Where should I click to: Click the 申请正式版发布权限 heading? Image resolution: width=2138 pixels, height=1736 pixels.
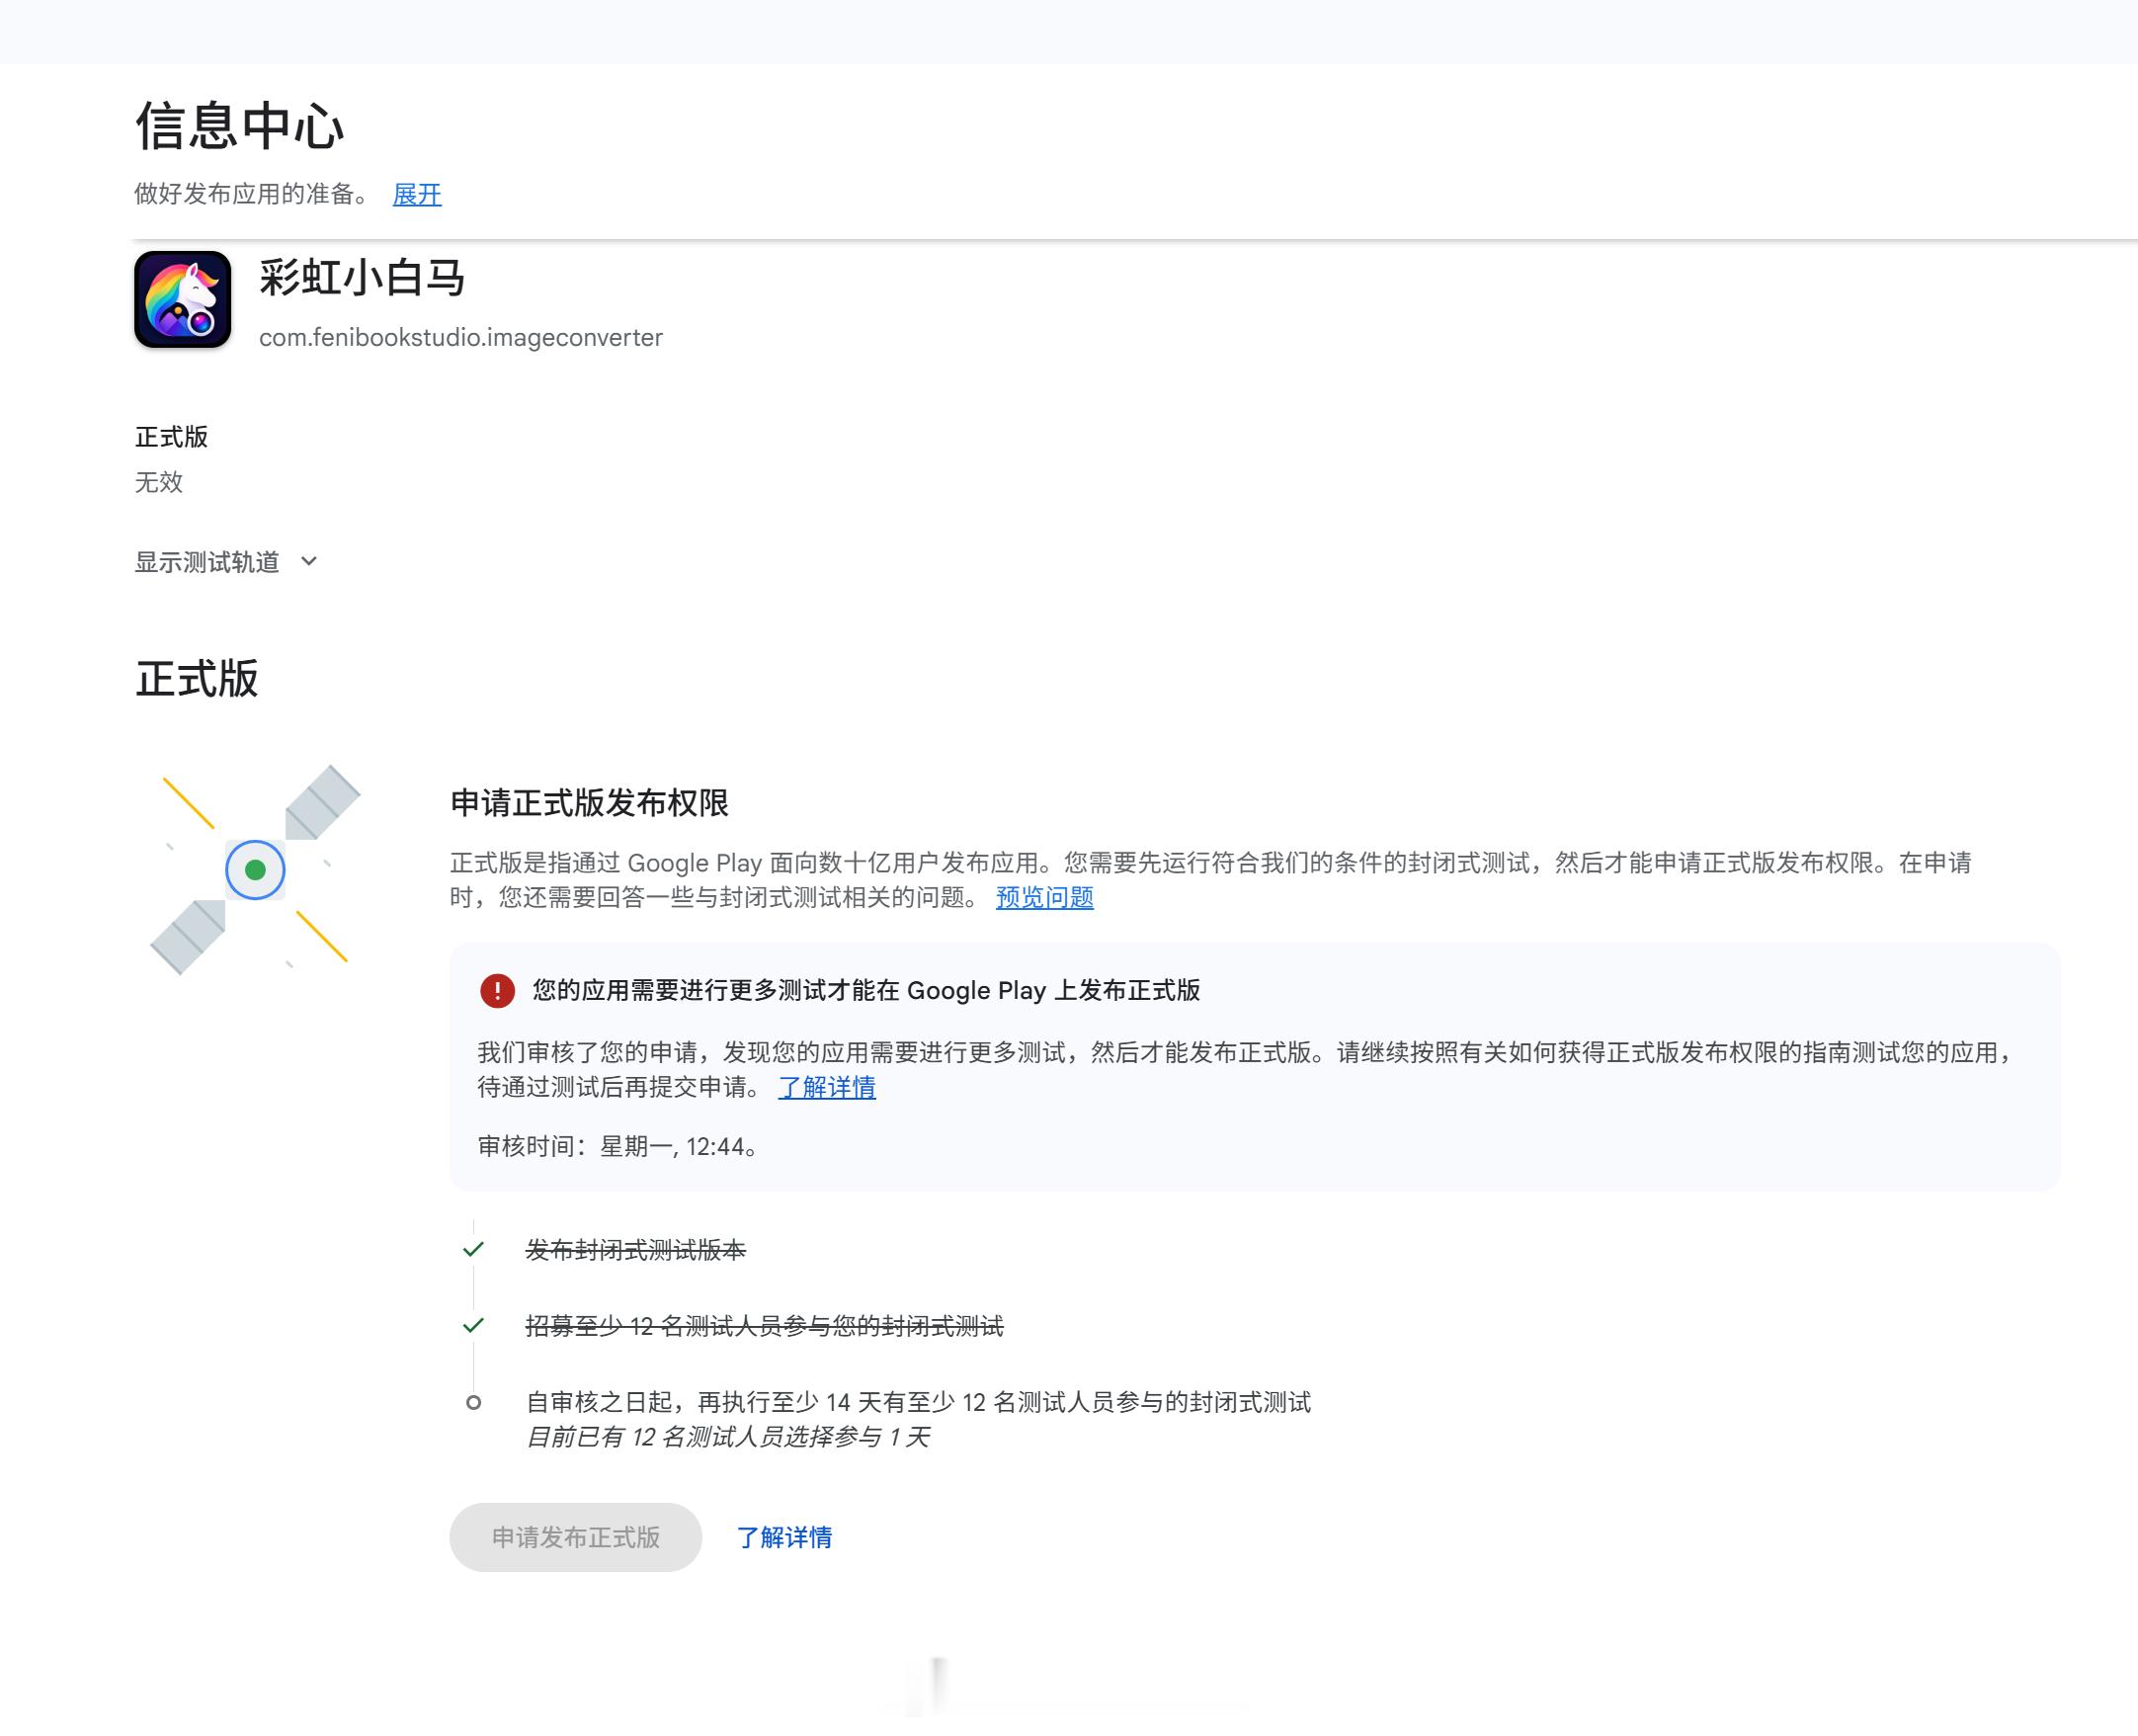tap(589, 802)
